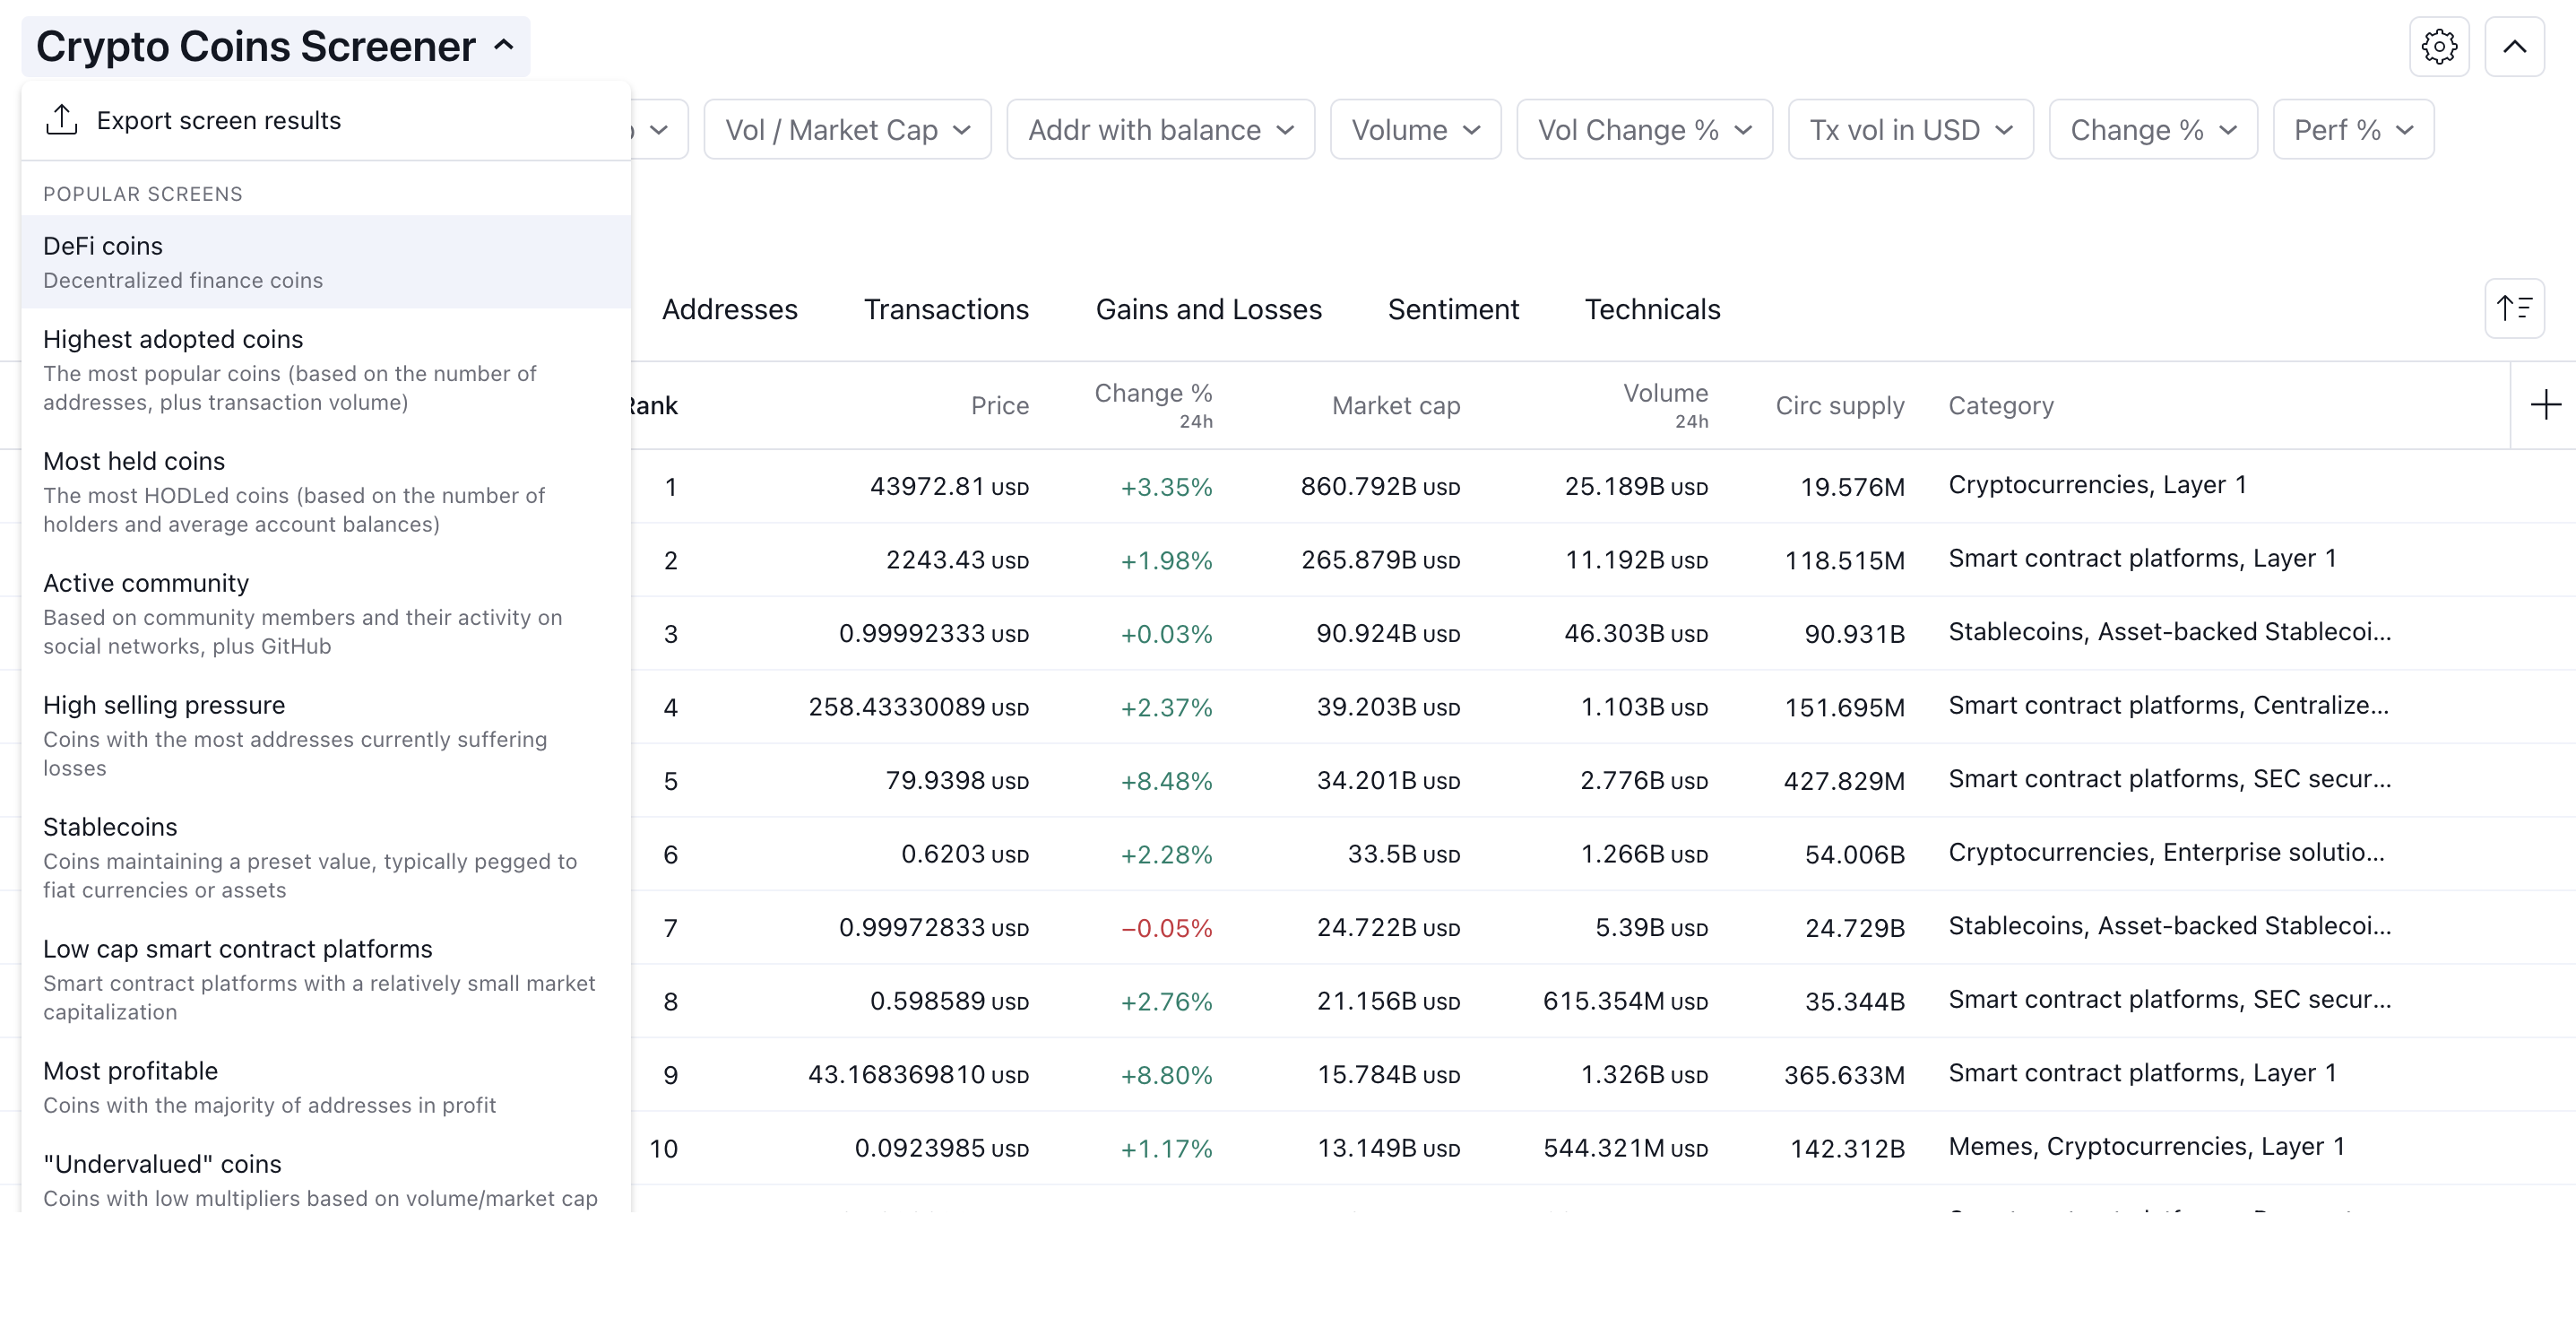Click the sort order icon above the table
This screenshot has width=2576, height=1327.
2514,308
